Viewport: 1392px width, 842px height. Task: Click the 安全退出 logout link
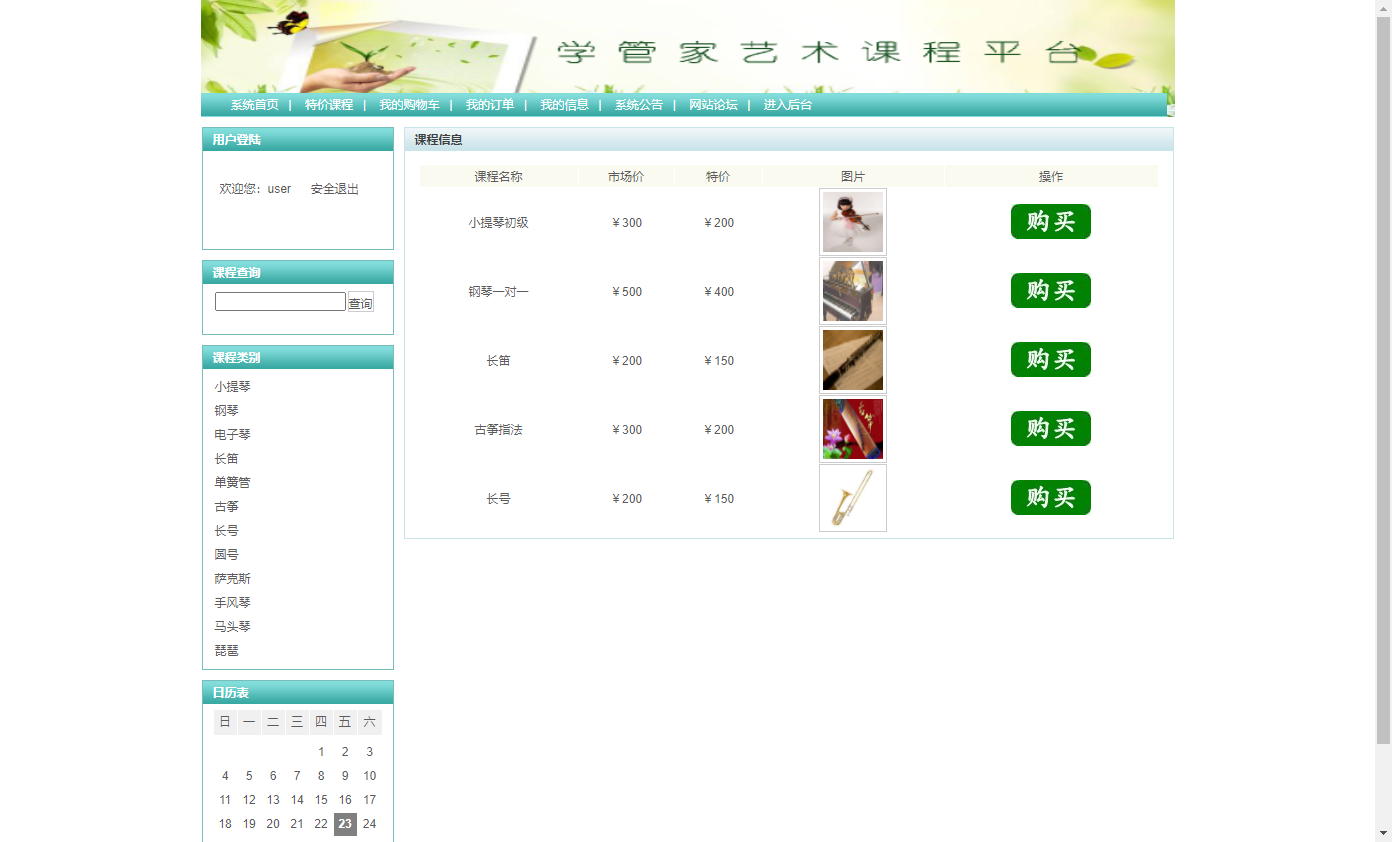pyautogui.click(x=334, y=189)
